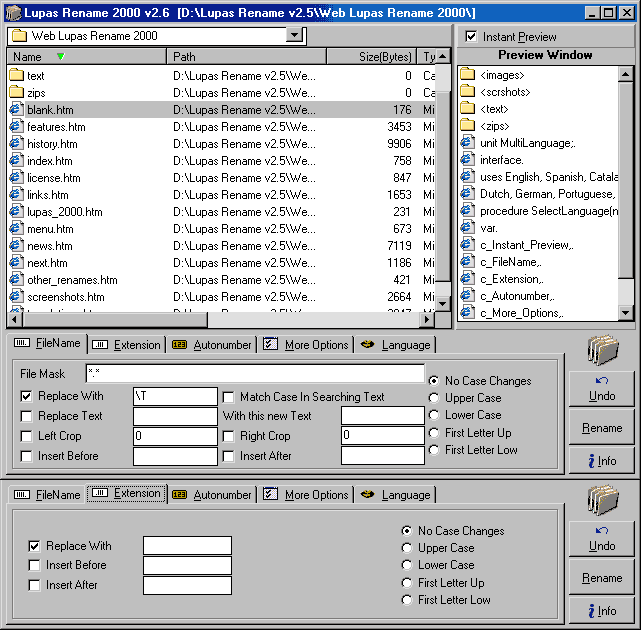
Task: Click the zips folder icon in Preview Window
Action: tap(467, 126)
